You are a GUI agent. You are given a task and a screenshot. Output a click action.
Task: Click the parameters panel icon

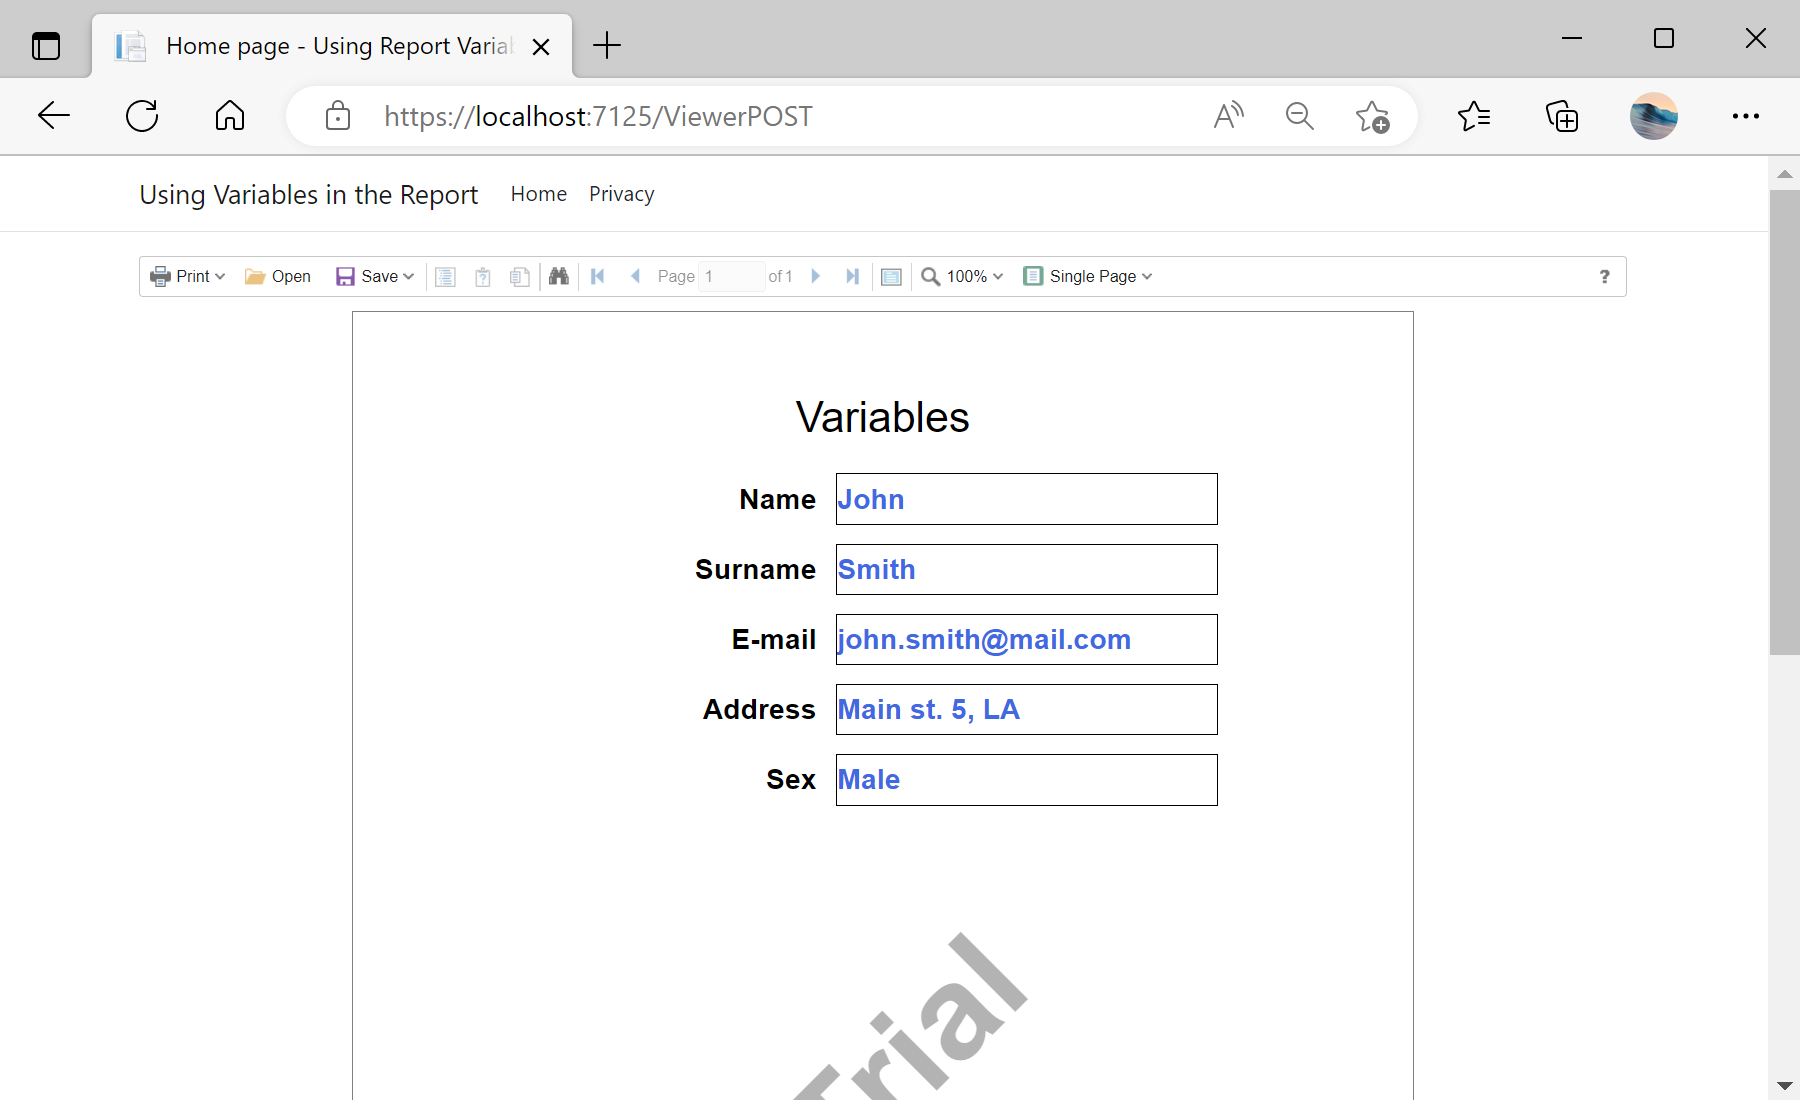(x=483, y=277)
